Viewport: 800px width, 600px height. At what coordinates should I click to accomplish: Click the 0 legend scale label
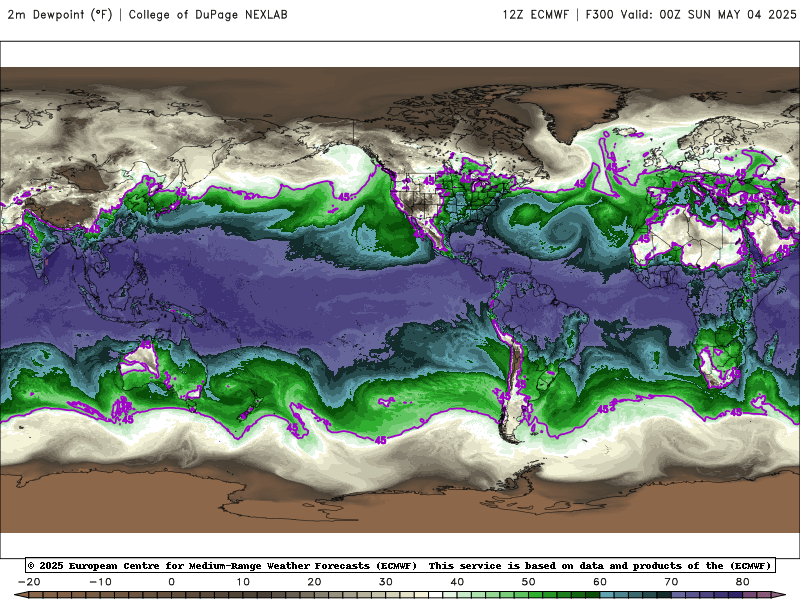[171, 582]
